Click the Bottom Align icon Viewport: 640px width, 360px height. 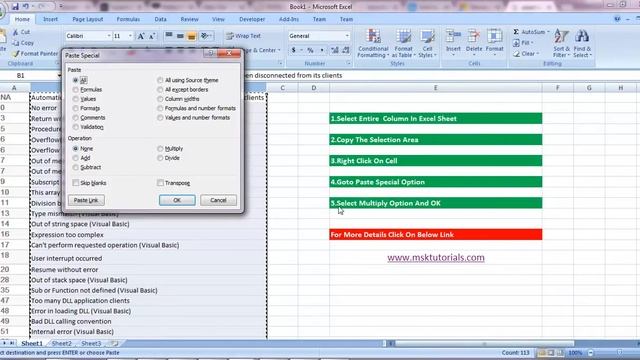tap(191, 36)
